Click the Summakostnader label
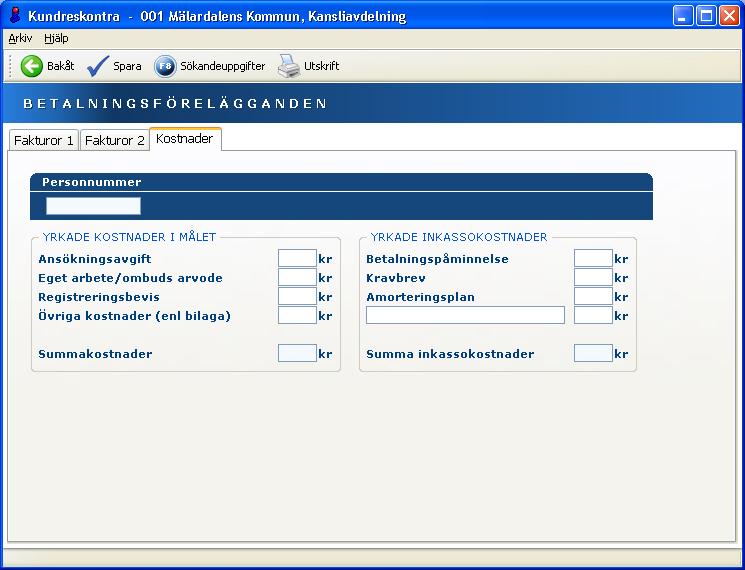The width and height of the screenshot is (745, 570). [x=95, y=354]
